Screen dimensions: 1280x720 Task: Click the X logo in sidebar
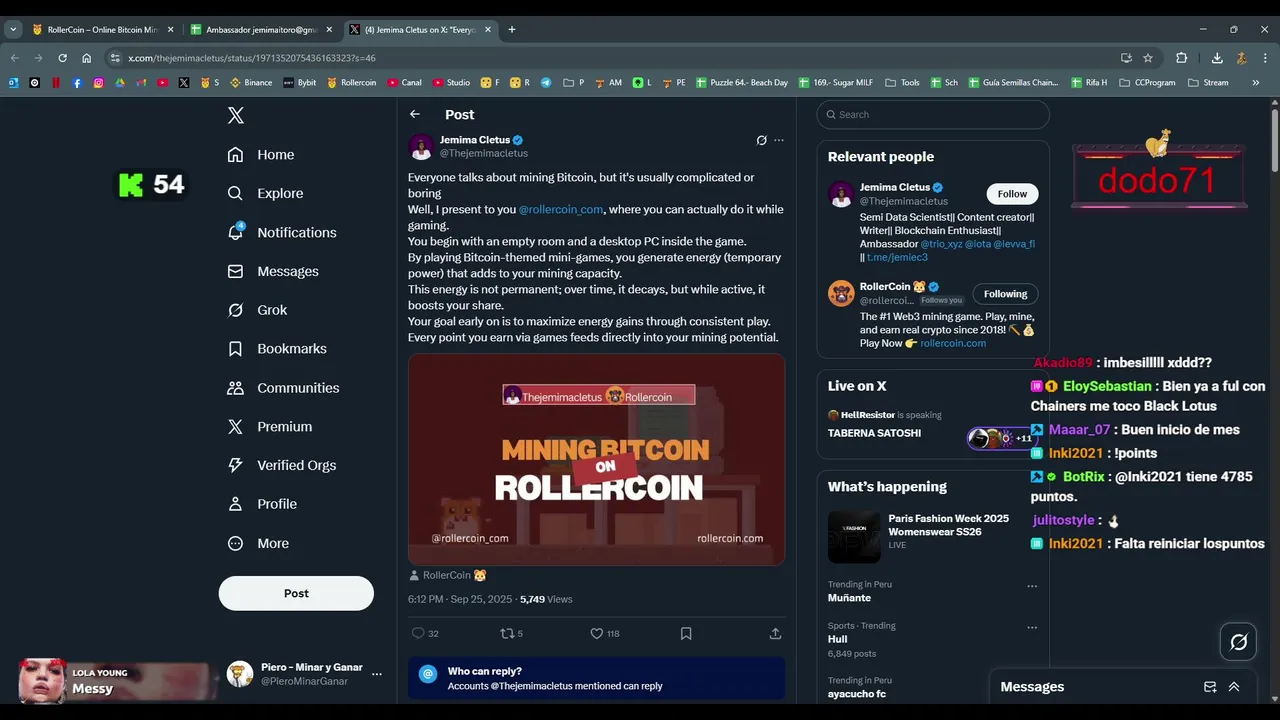point(236,115)
